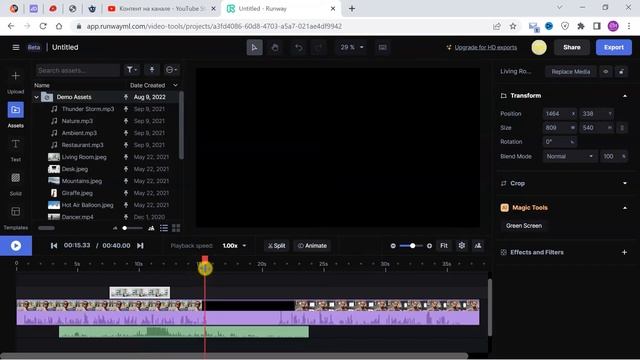Open the more options circle dropdown

tap(171, 70)
